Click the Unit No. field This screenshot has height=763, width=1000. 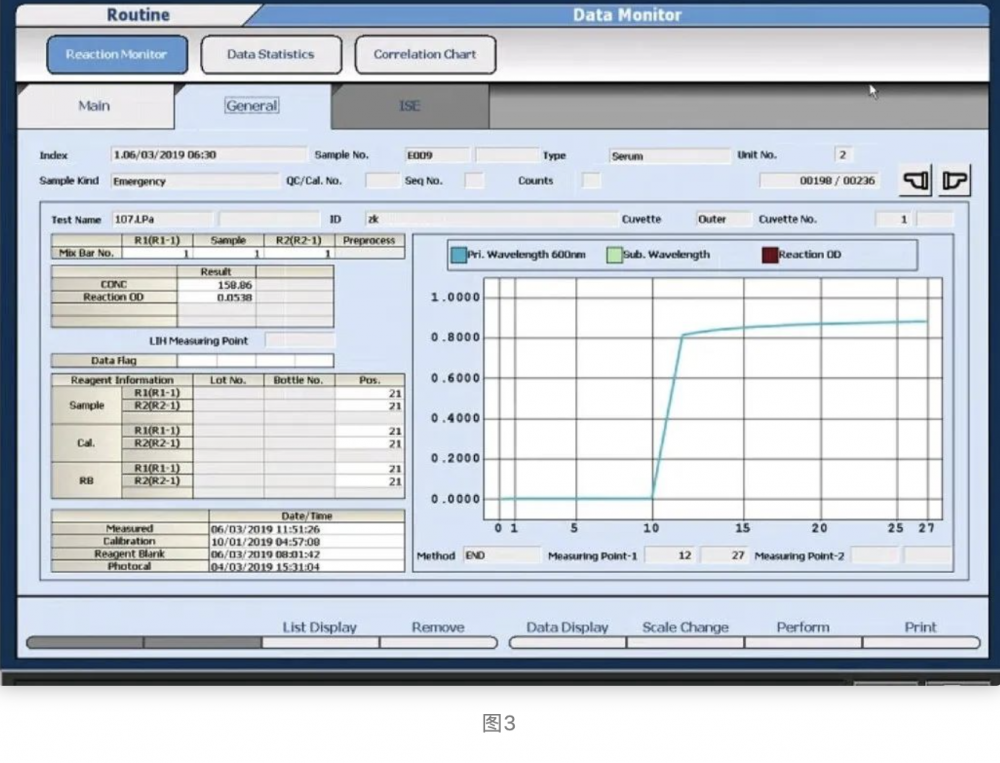tap(843, 155)
